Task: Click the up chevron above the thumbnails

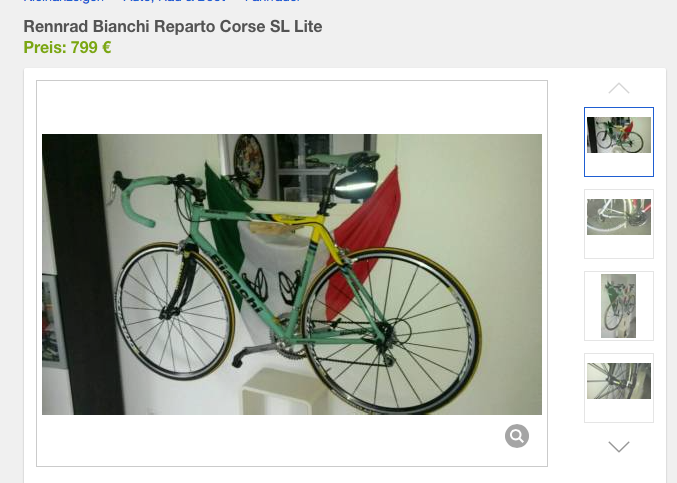Action: 619,88
